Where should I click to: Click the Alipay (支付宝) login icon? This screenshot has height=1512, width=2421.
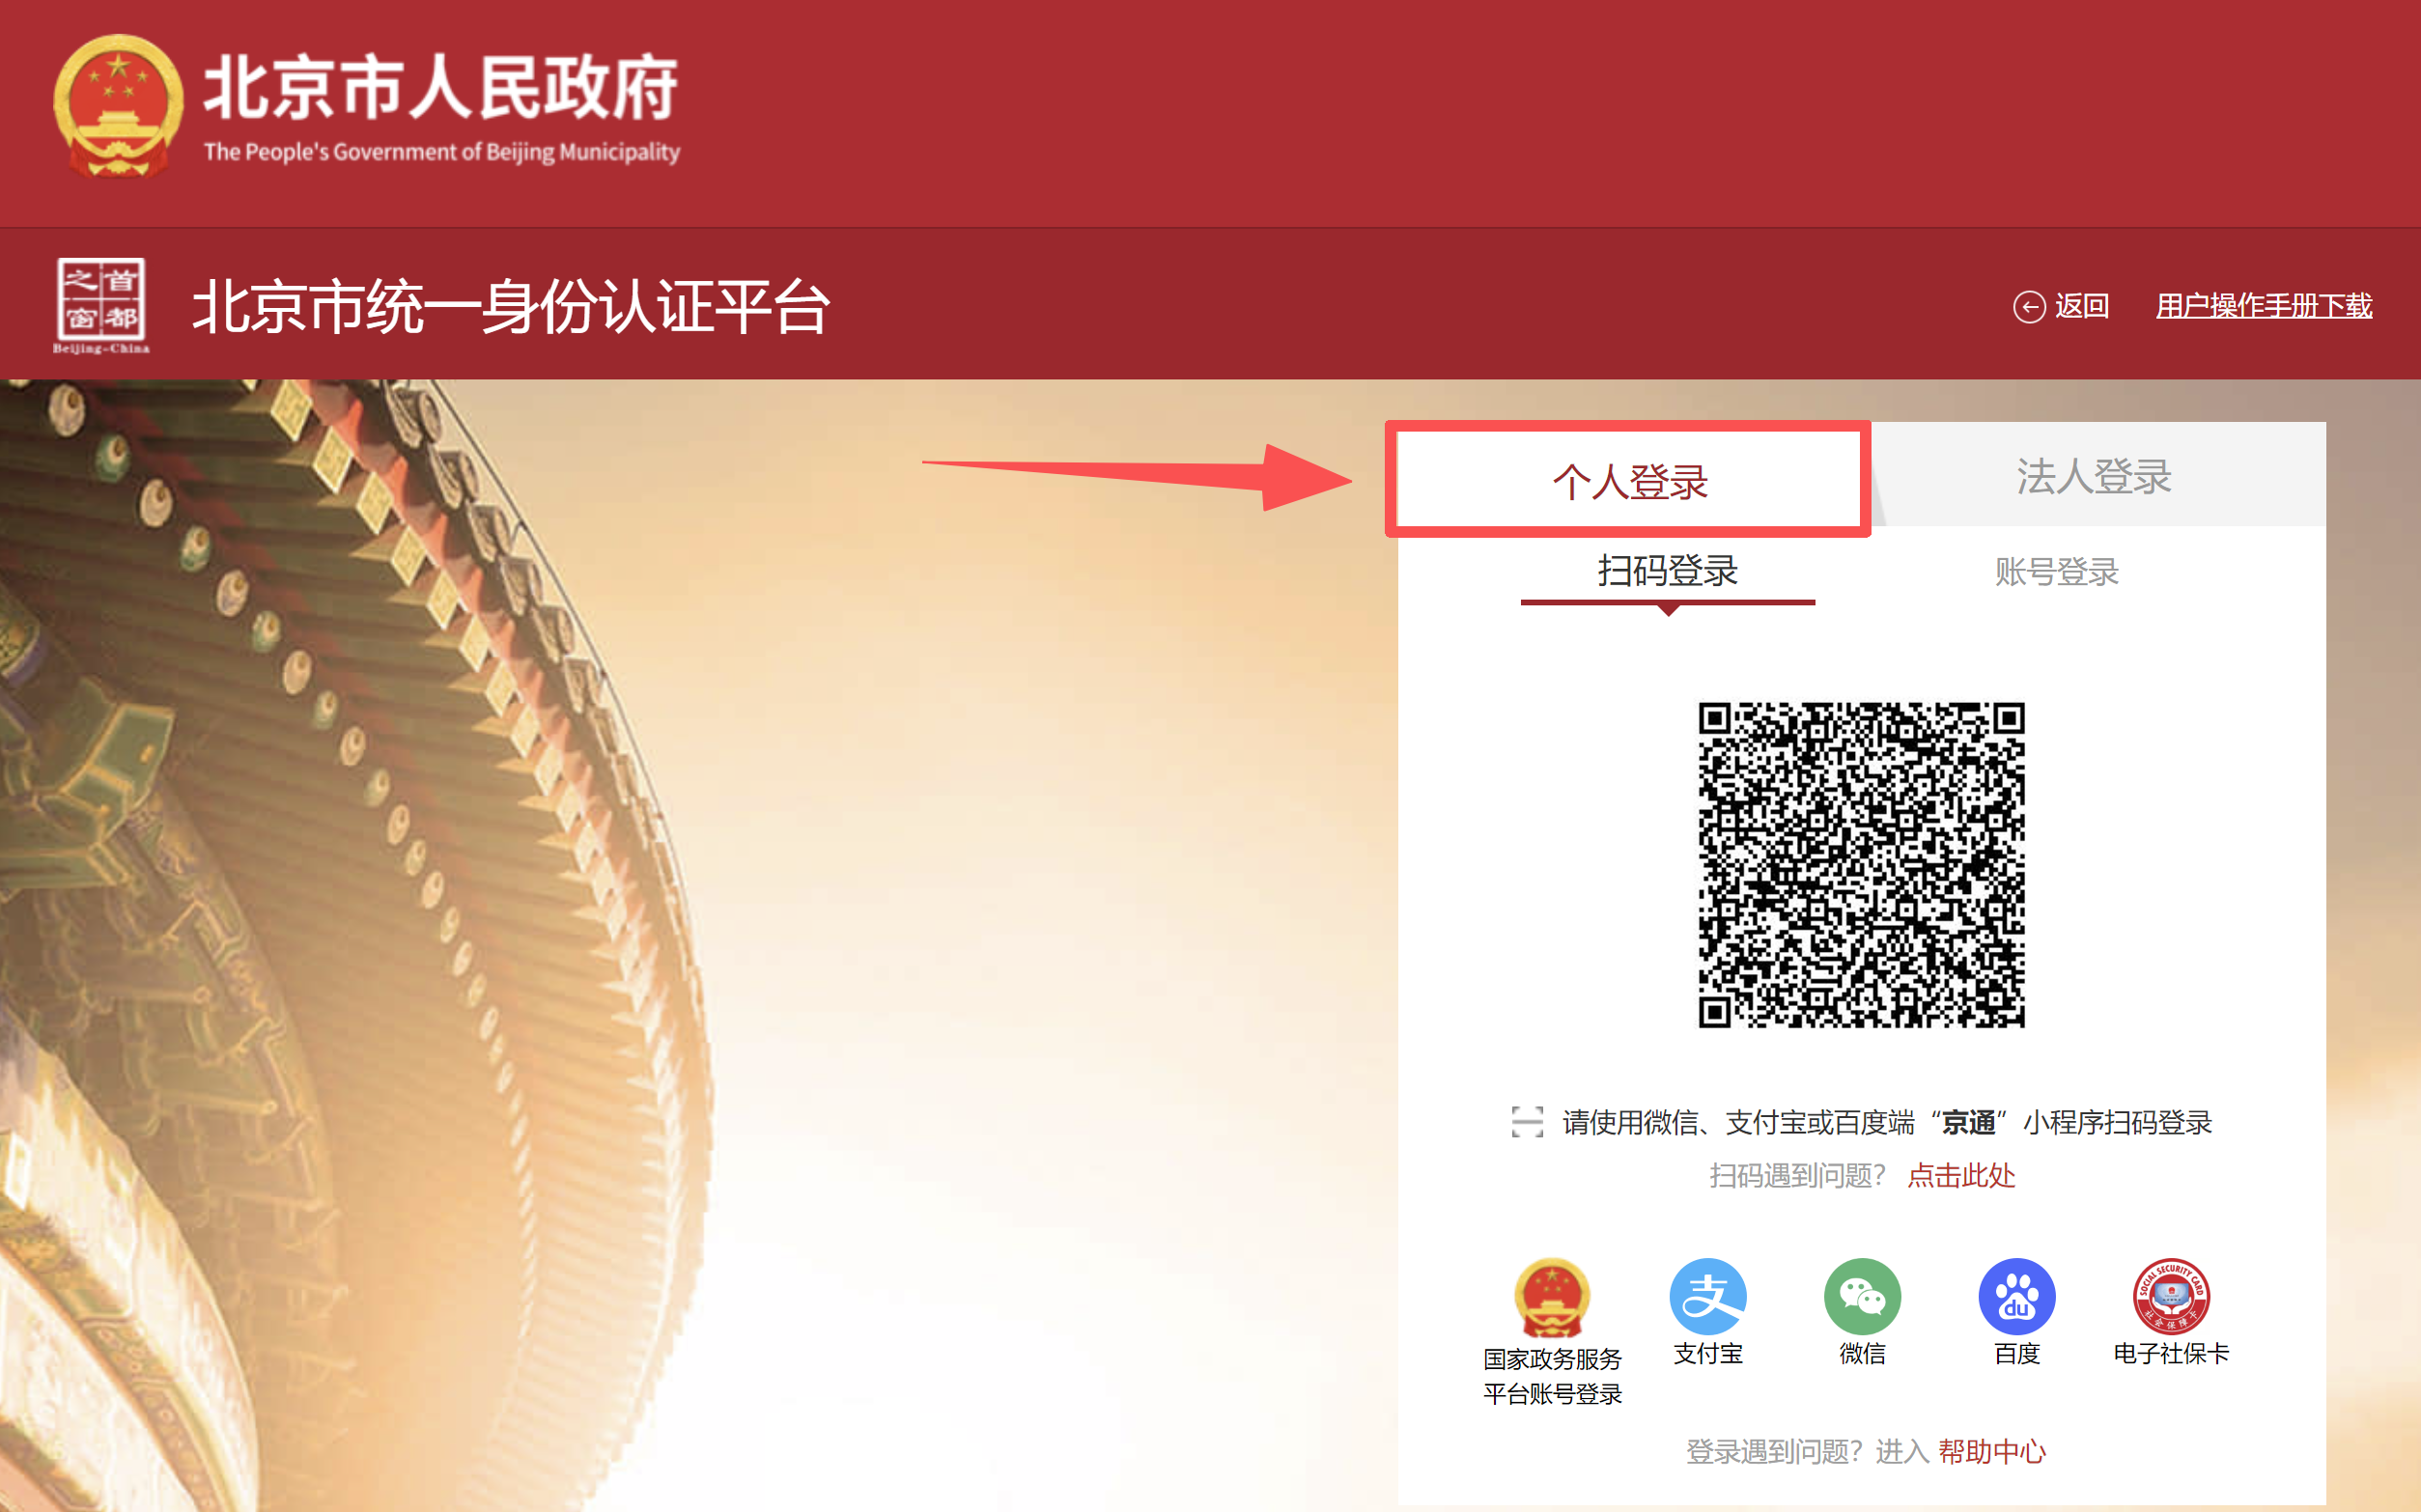pyautogui.click(x=1708, y=1296)
